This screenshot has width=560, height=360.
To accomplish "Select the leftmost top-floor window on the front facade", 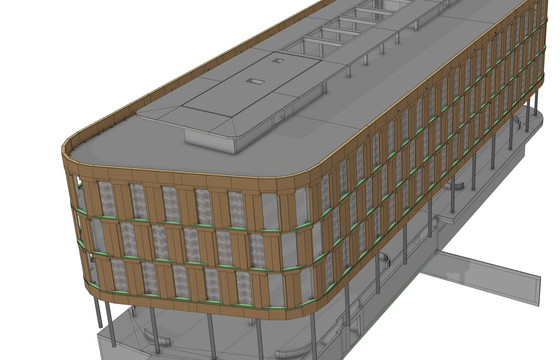I will (x=106, y=199).
